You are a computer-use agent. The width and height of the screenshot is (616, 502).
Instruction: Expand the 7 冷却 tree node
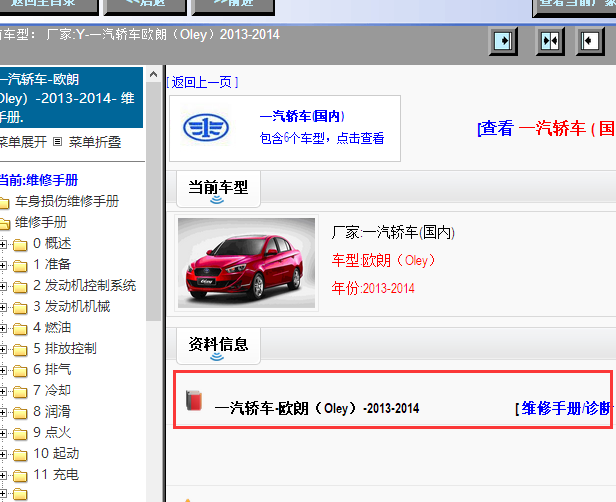coord(3,391)
